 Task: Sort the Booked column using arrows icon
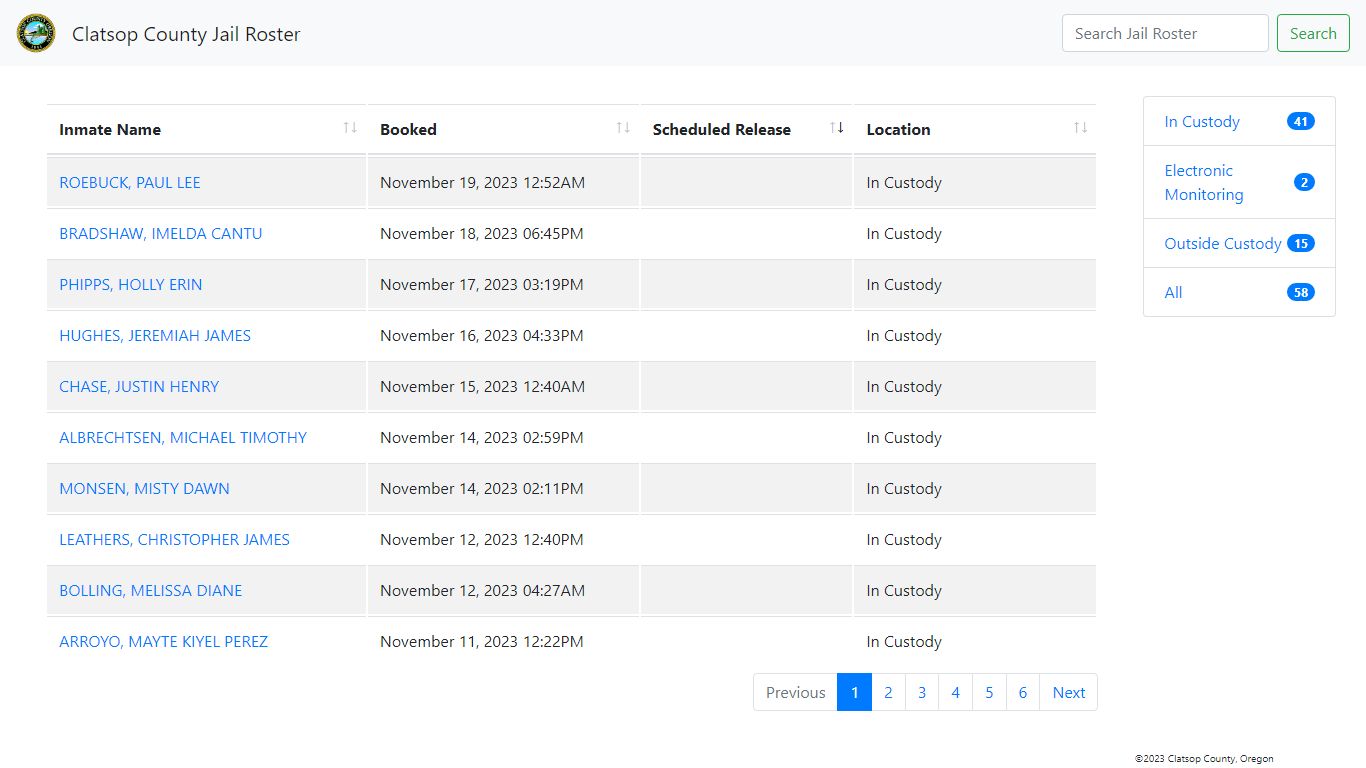tap(623, 128)
